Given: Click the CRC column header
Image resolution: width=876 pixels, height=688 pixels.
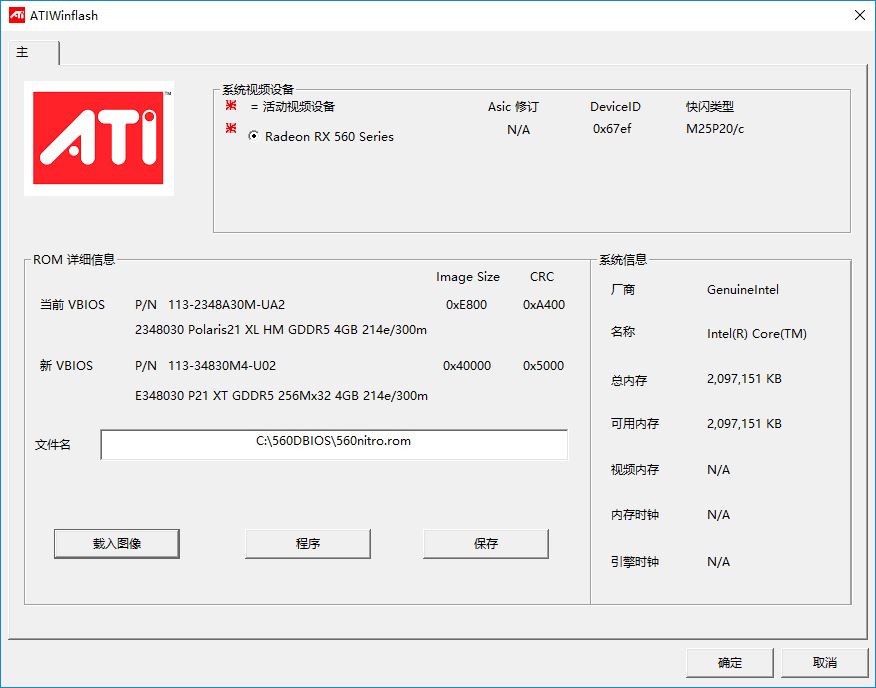Looking at the screenshot, I should tap(542, 277).
